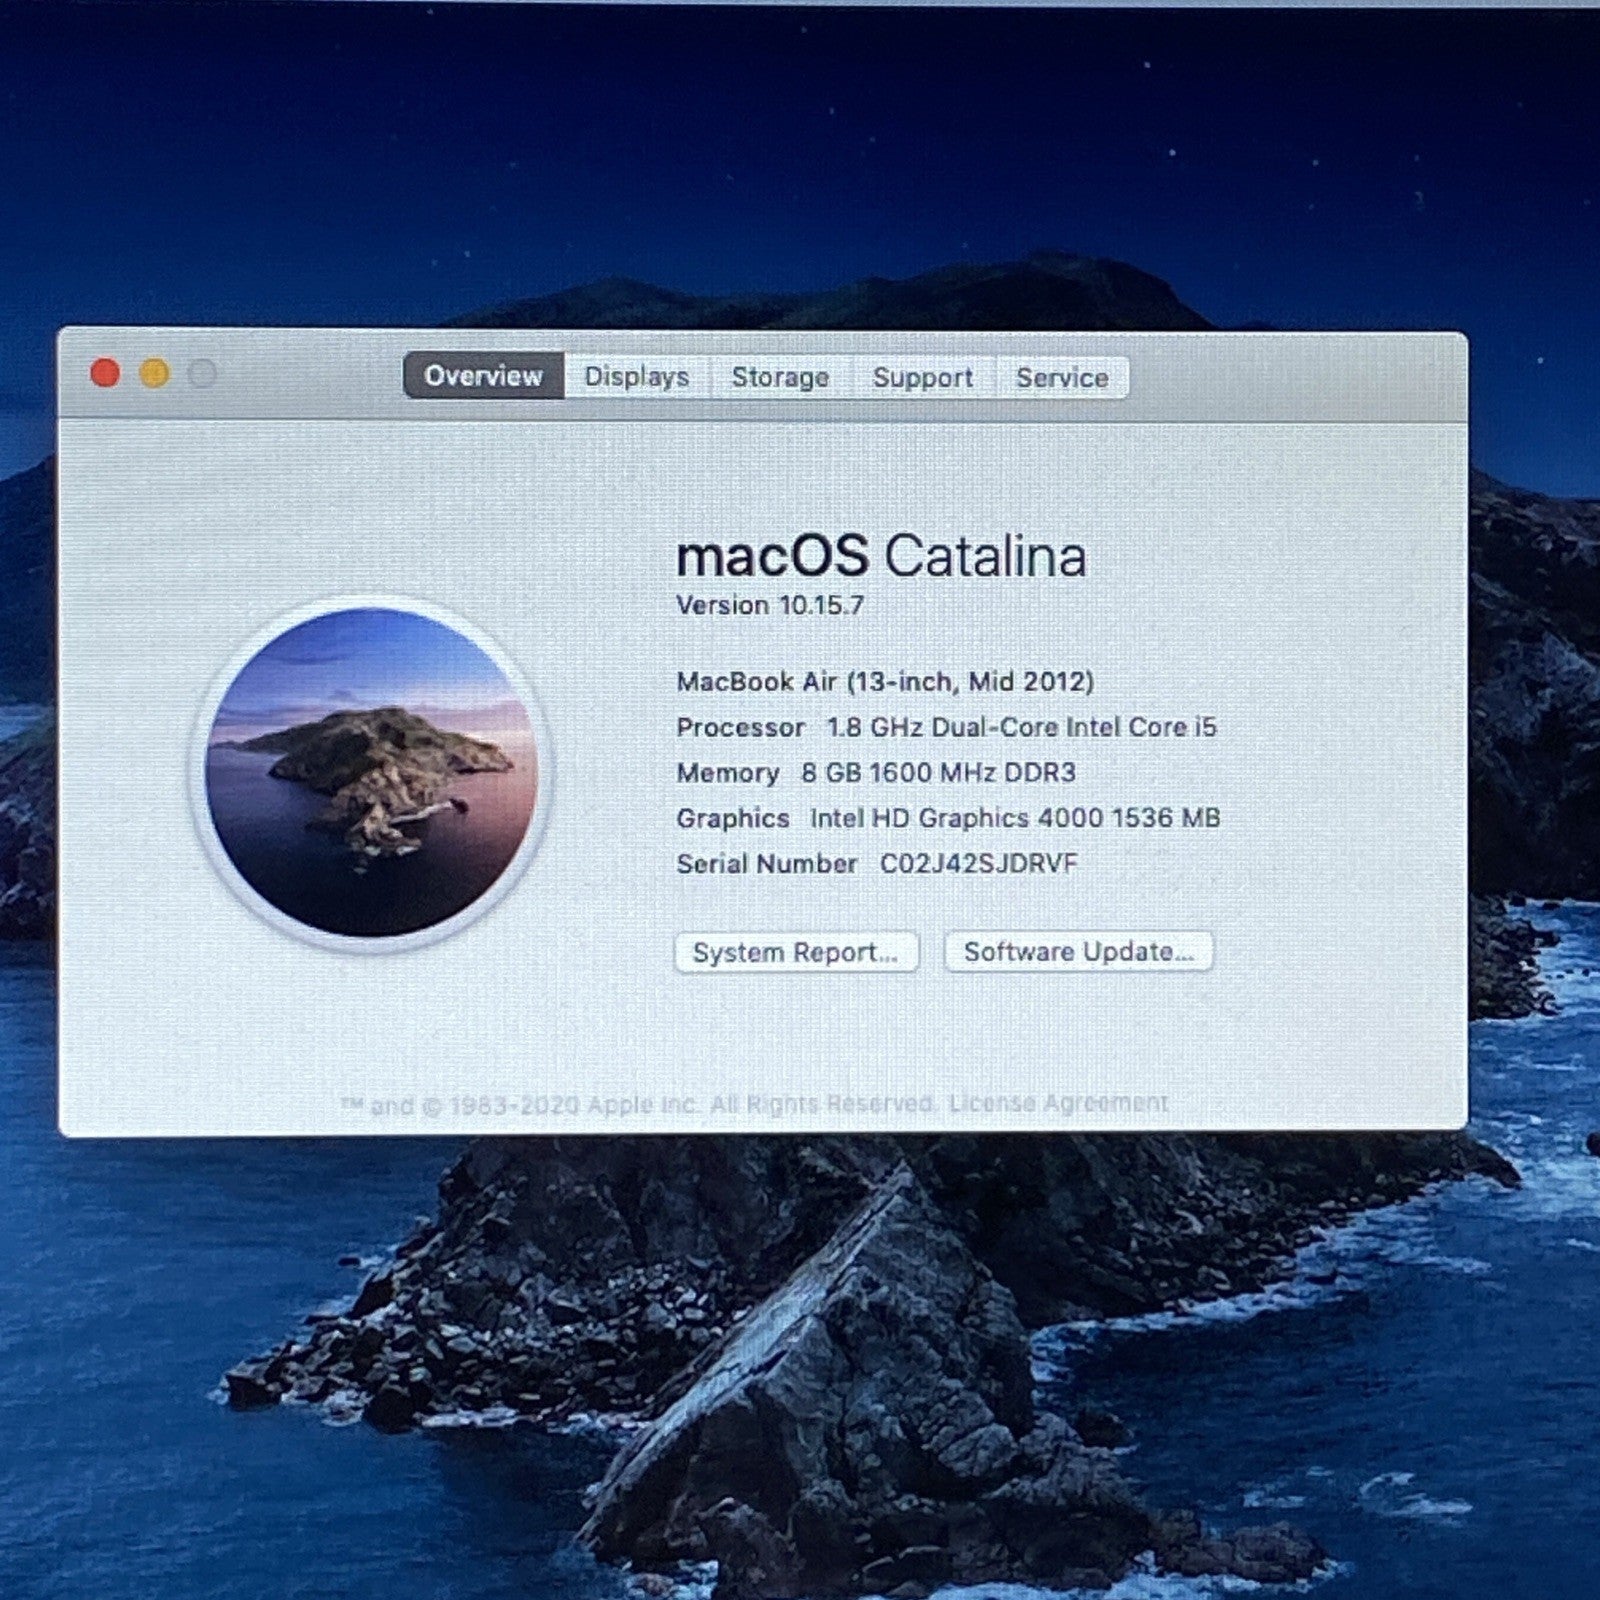Select graphics value Intel HD Graphics 4000 1536 MB
Viewport: 1600px width, 1600px height.
(1015, 818)
